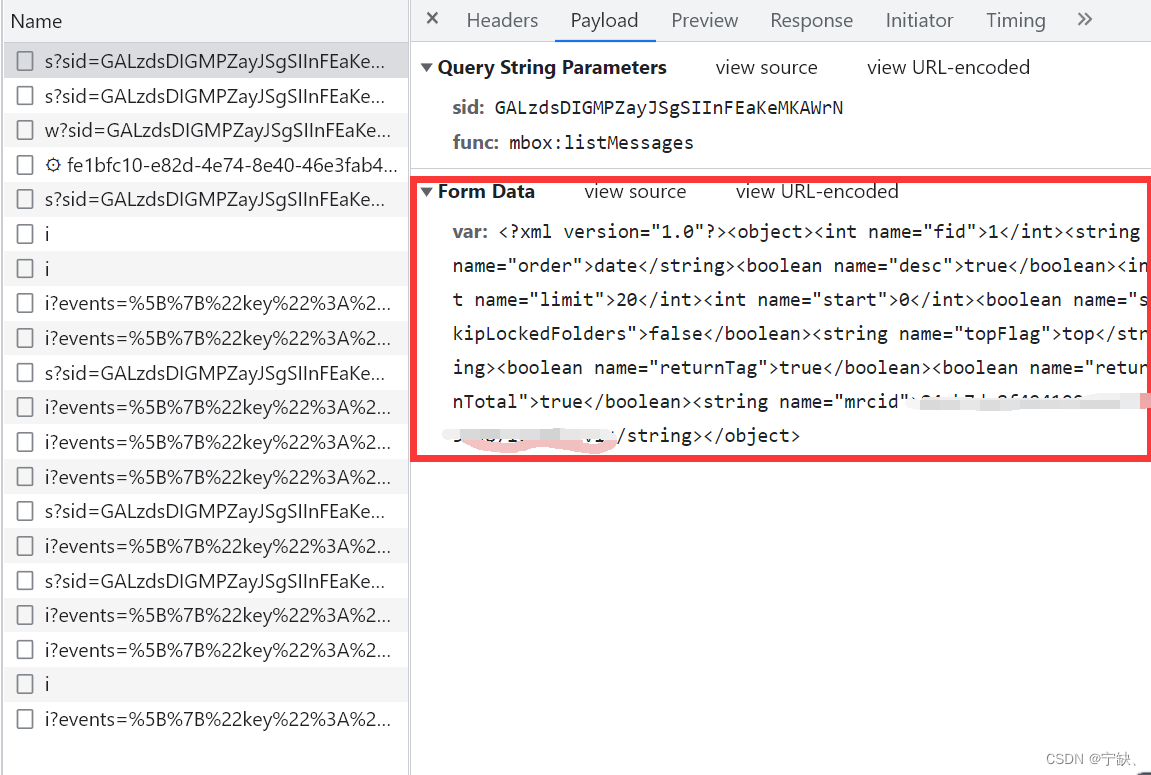1151x775 pixels.
Task: Collapse the Form Data section
Action: (428, 191)
